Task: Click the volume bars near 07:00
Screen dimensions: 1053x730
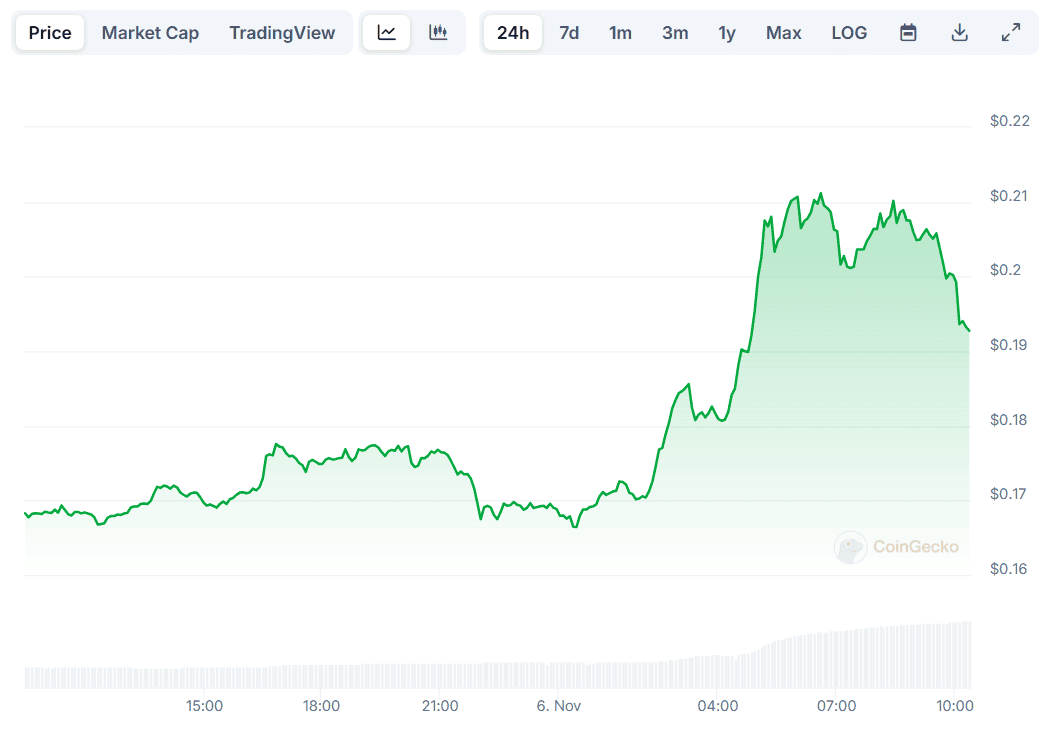Action: (836, 659)
